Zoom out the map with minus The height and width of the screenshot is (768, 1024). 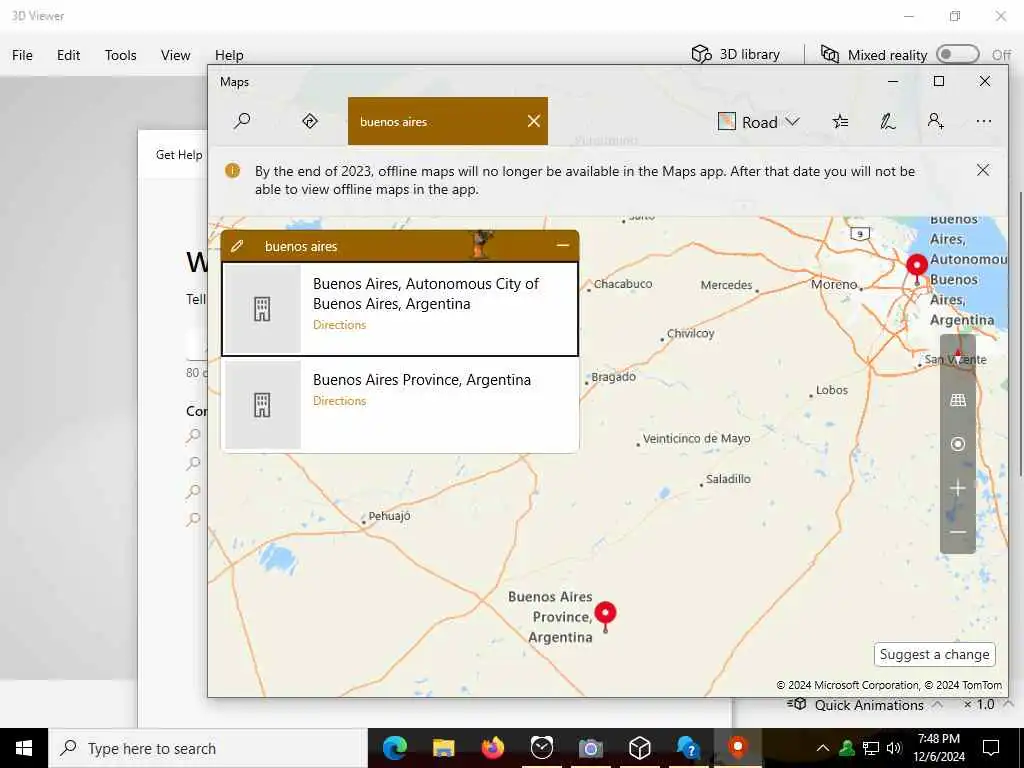[x=958, y=532]
